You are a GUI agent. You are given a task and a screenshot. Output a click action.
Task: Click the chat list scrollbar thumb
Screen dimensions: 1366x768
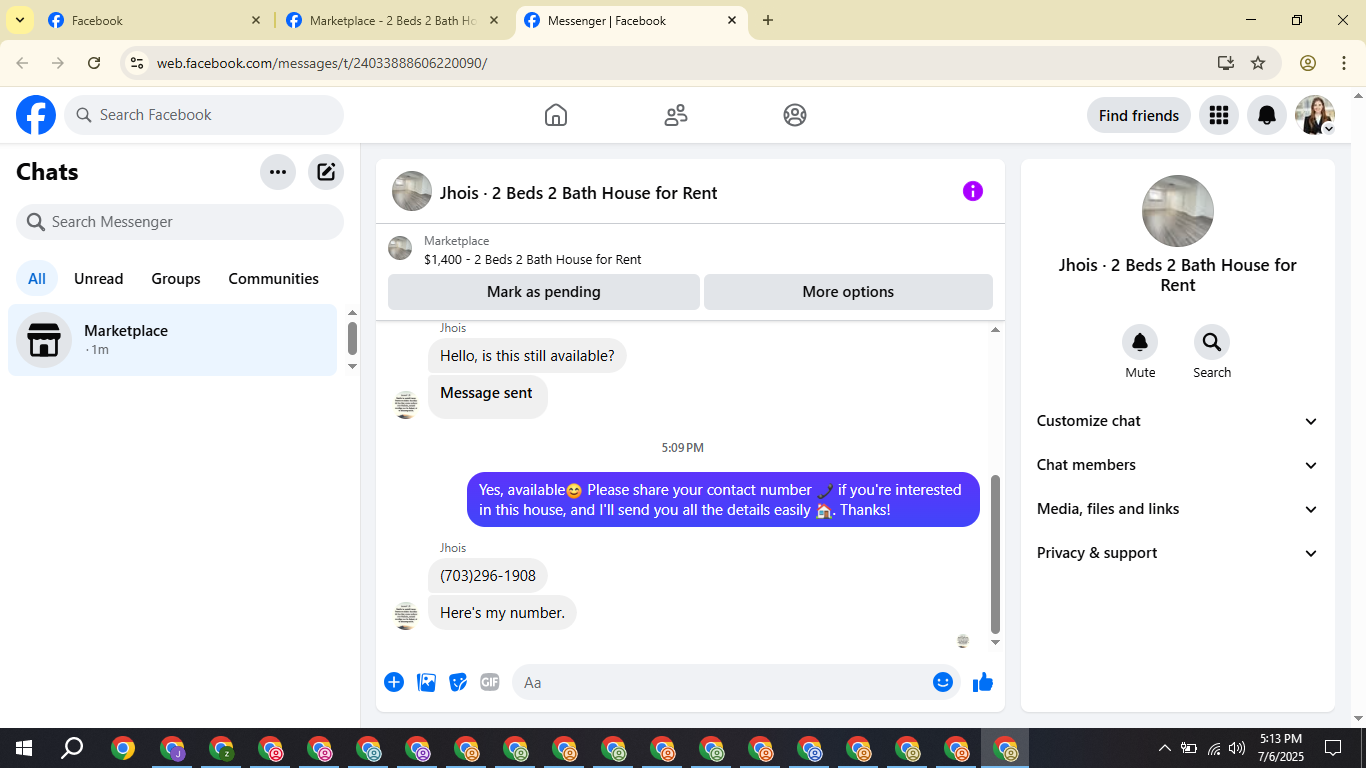pyautogui.click(x=352, y=338)
